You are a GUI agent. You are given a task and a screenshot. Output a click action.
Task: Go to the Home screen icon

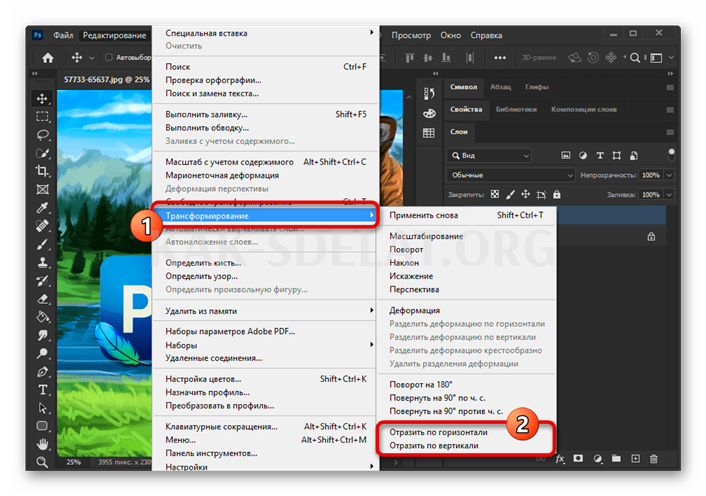click(x=48, y=58)
